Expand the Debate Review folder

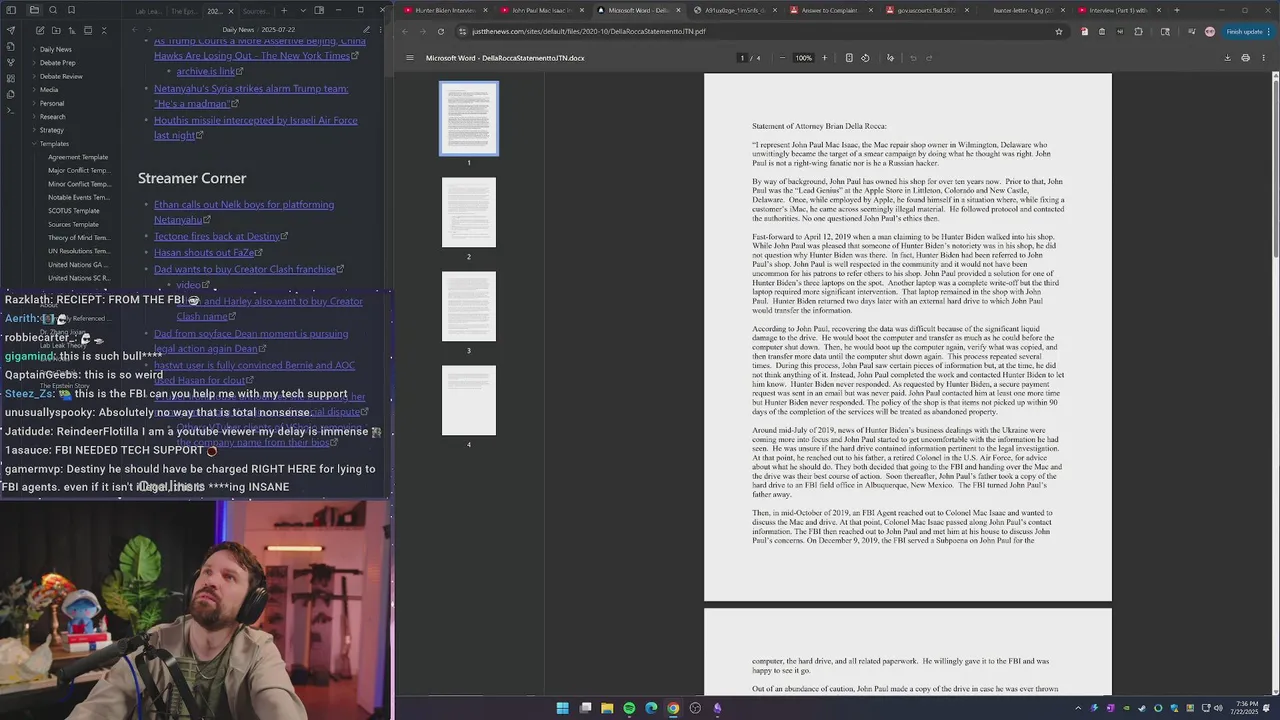[x=61, y=76]
